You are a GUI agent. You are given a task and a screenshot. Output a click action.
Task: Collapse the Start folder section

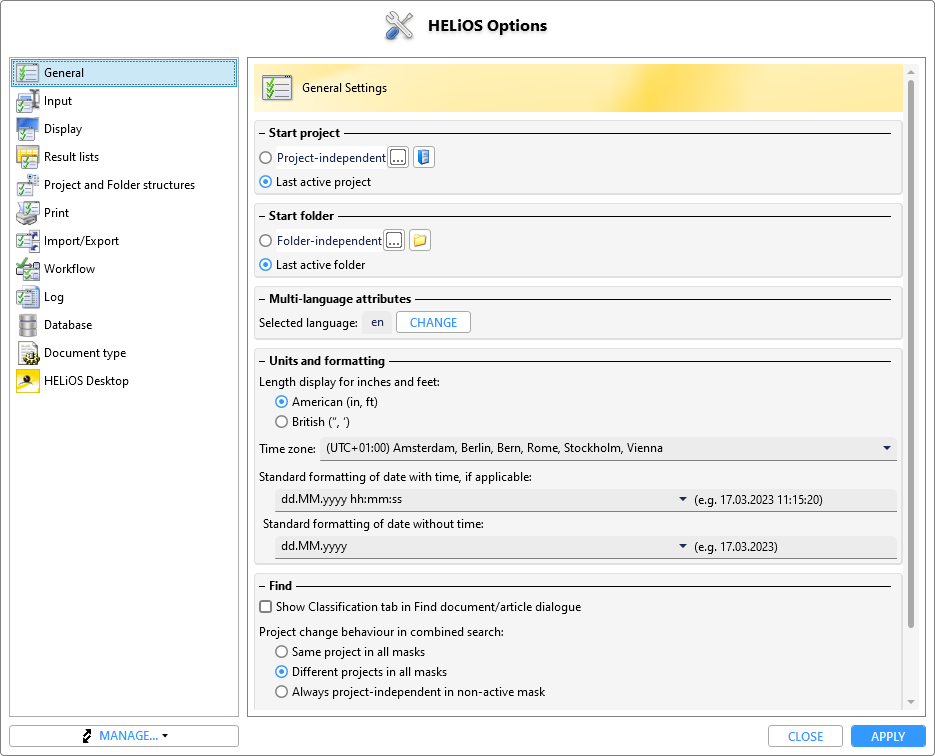(x=262, y=216)
